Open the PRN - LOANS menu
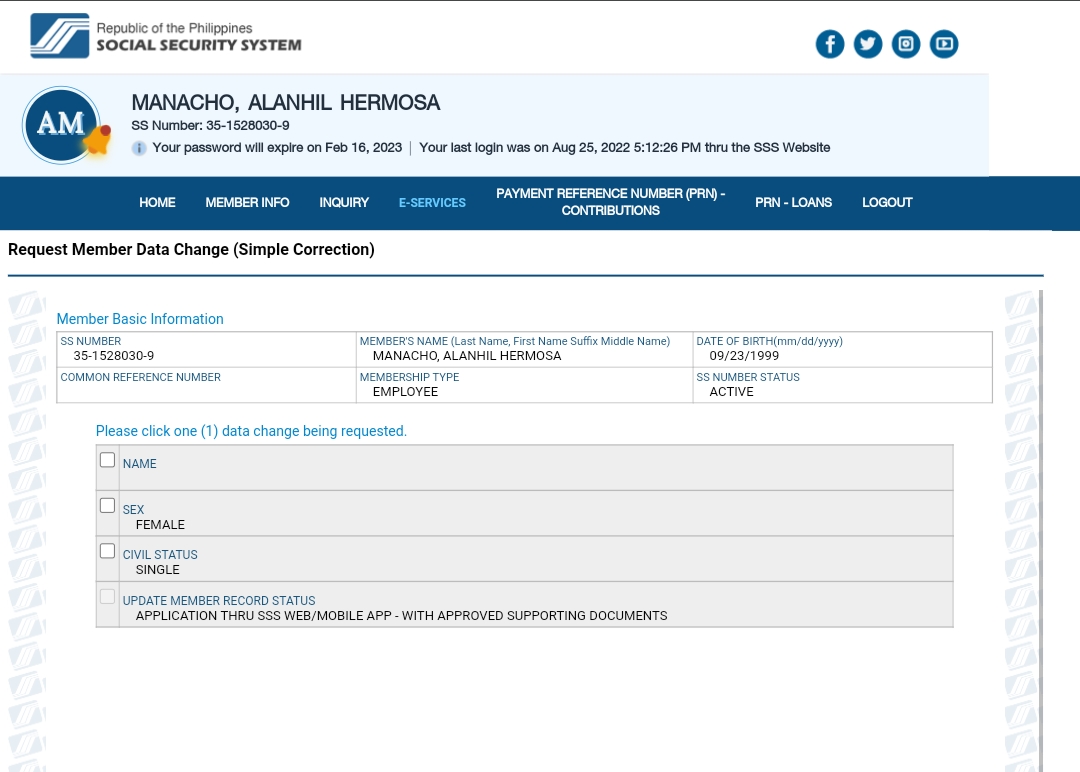Image resolution: width=1080 pixels, height=772 pixels. [x=793, y=202]
